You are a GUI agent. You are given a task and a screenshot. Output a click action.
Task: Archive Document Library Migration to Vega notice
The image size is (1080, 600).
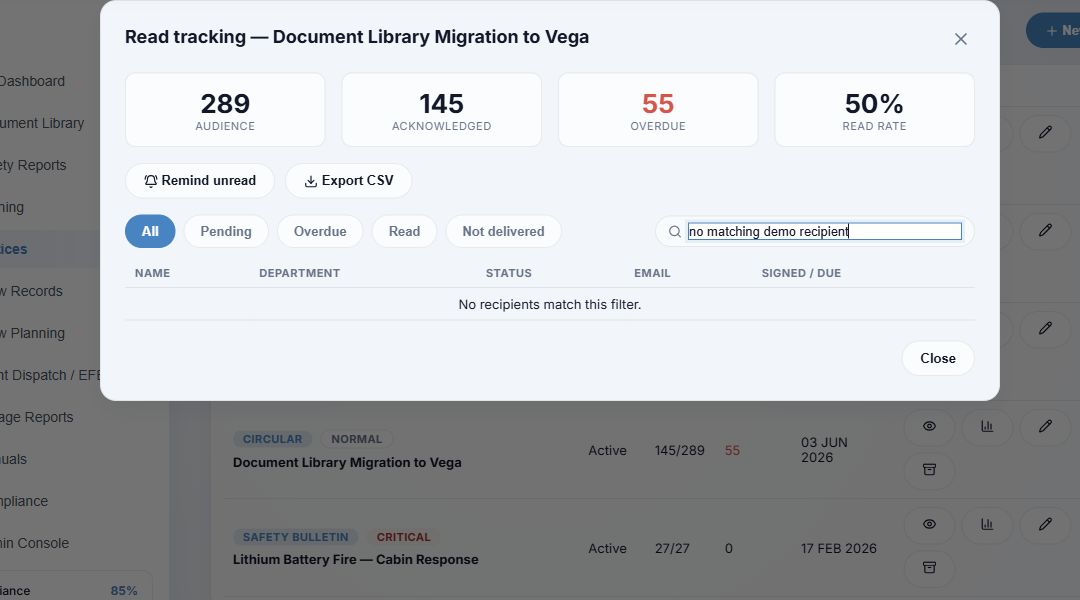coord(929,470)
